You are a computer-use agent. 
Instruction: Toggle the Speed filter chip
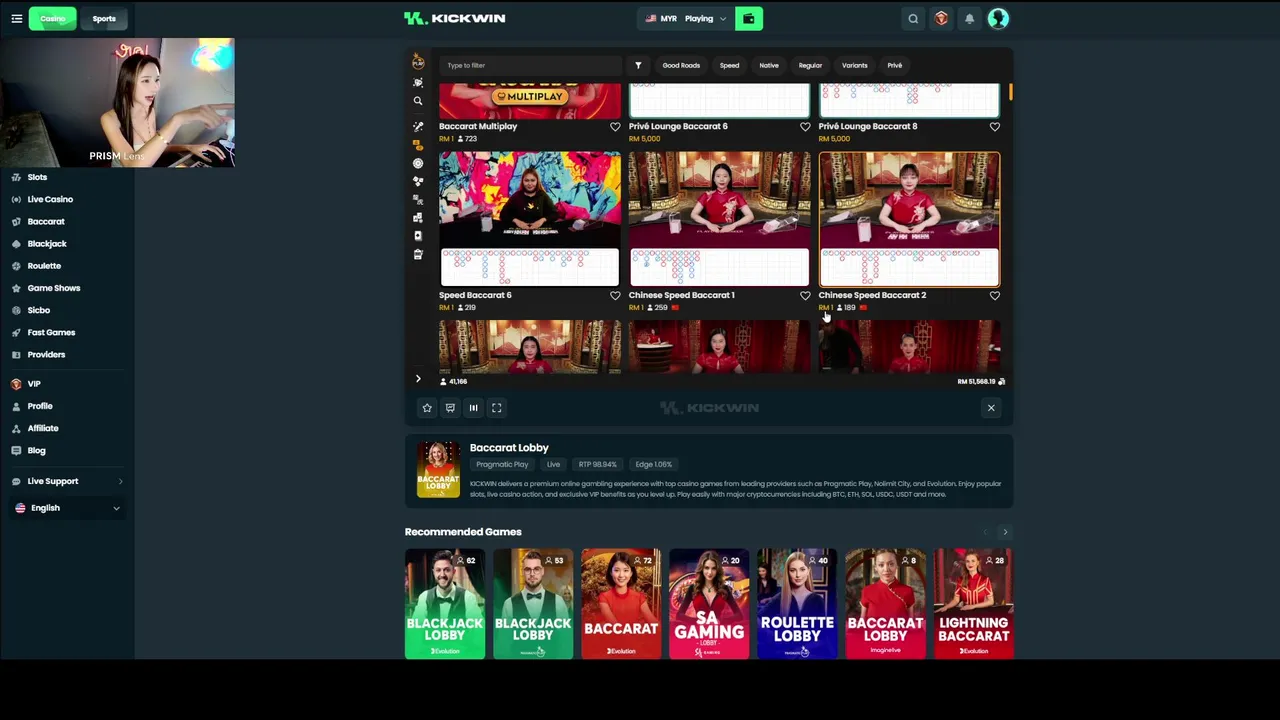pyautogui.click(x=729, y=65)
